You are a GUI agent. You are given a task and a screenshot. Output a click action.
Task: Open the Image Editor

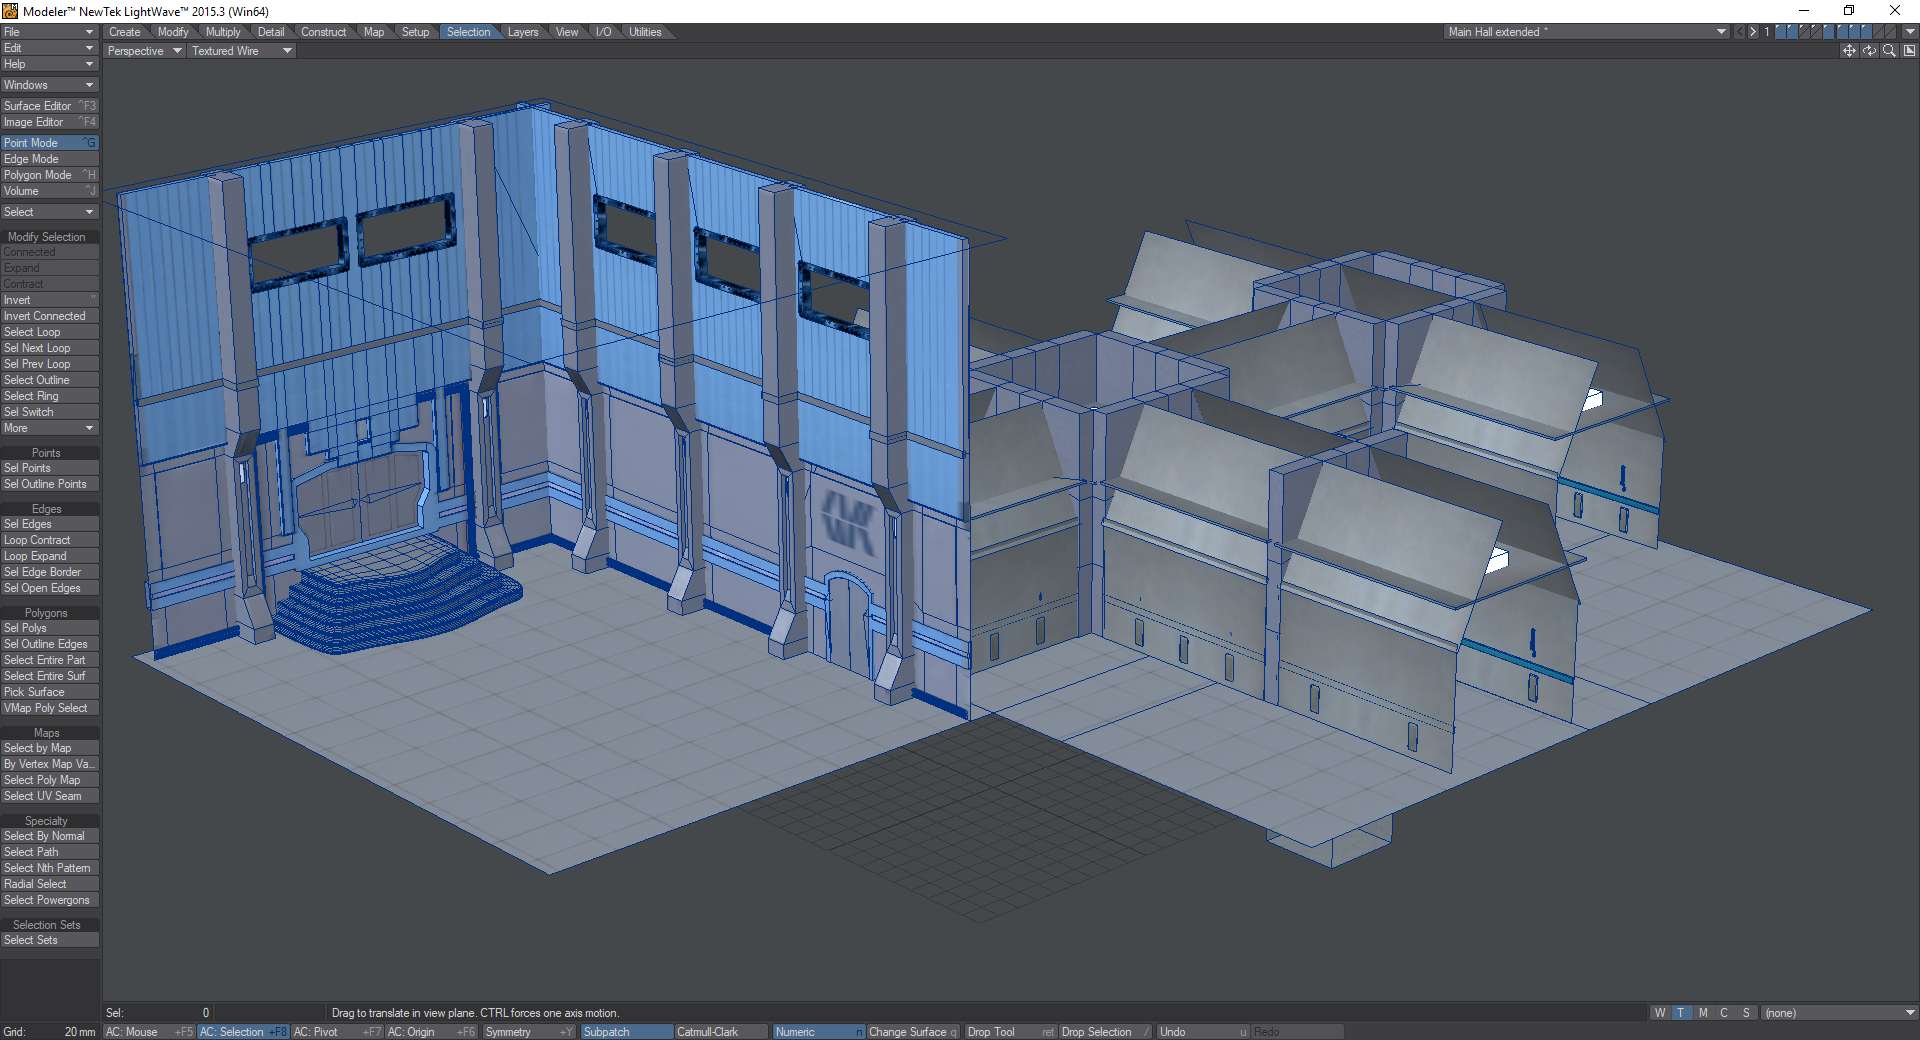pyautogui.click(x=49, y=122)
